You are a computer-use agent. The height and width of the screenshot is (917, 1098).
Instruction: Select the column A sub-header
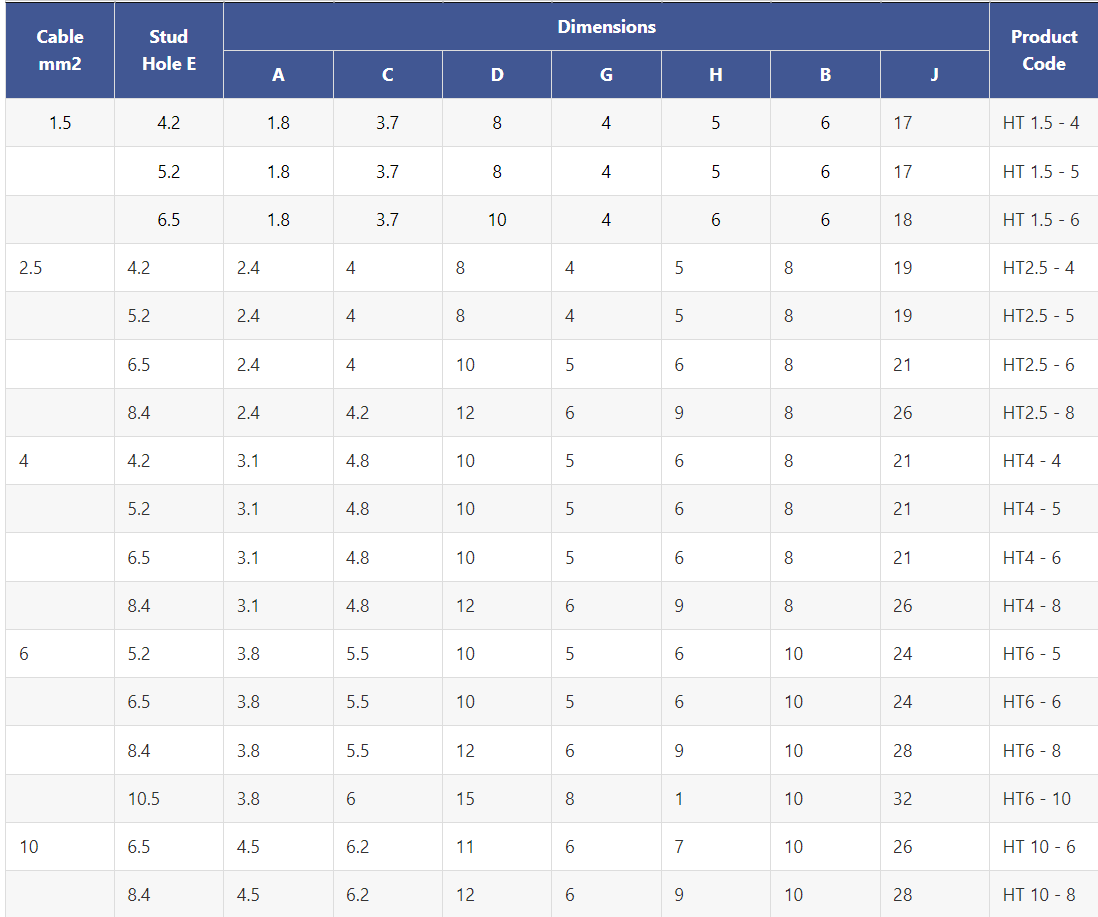pos(278,75)
